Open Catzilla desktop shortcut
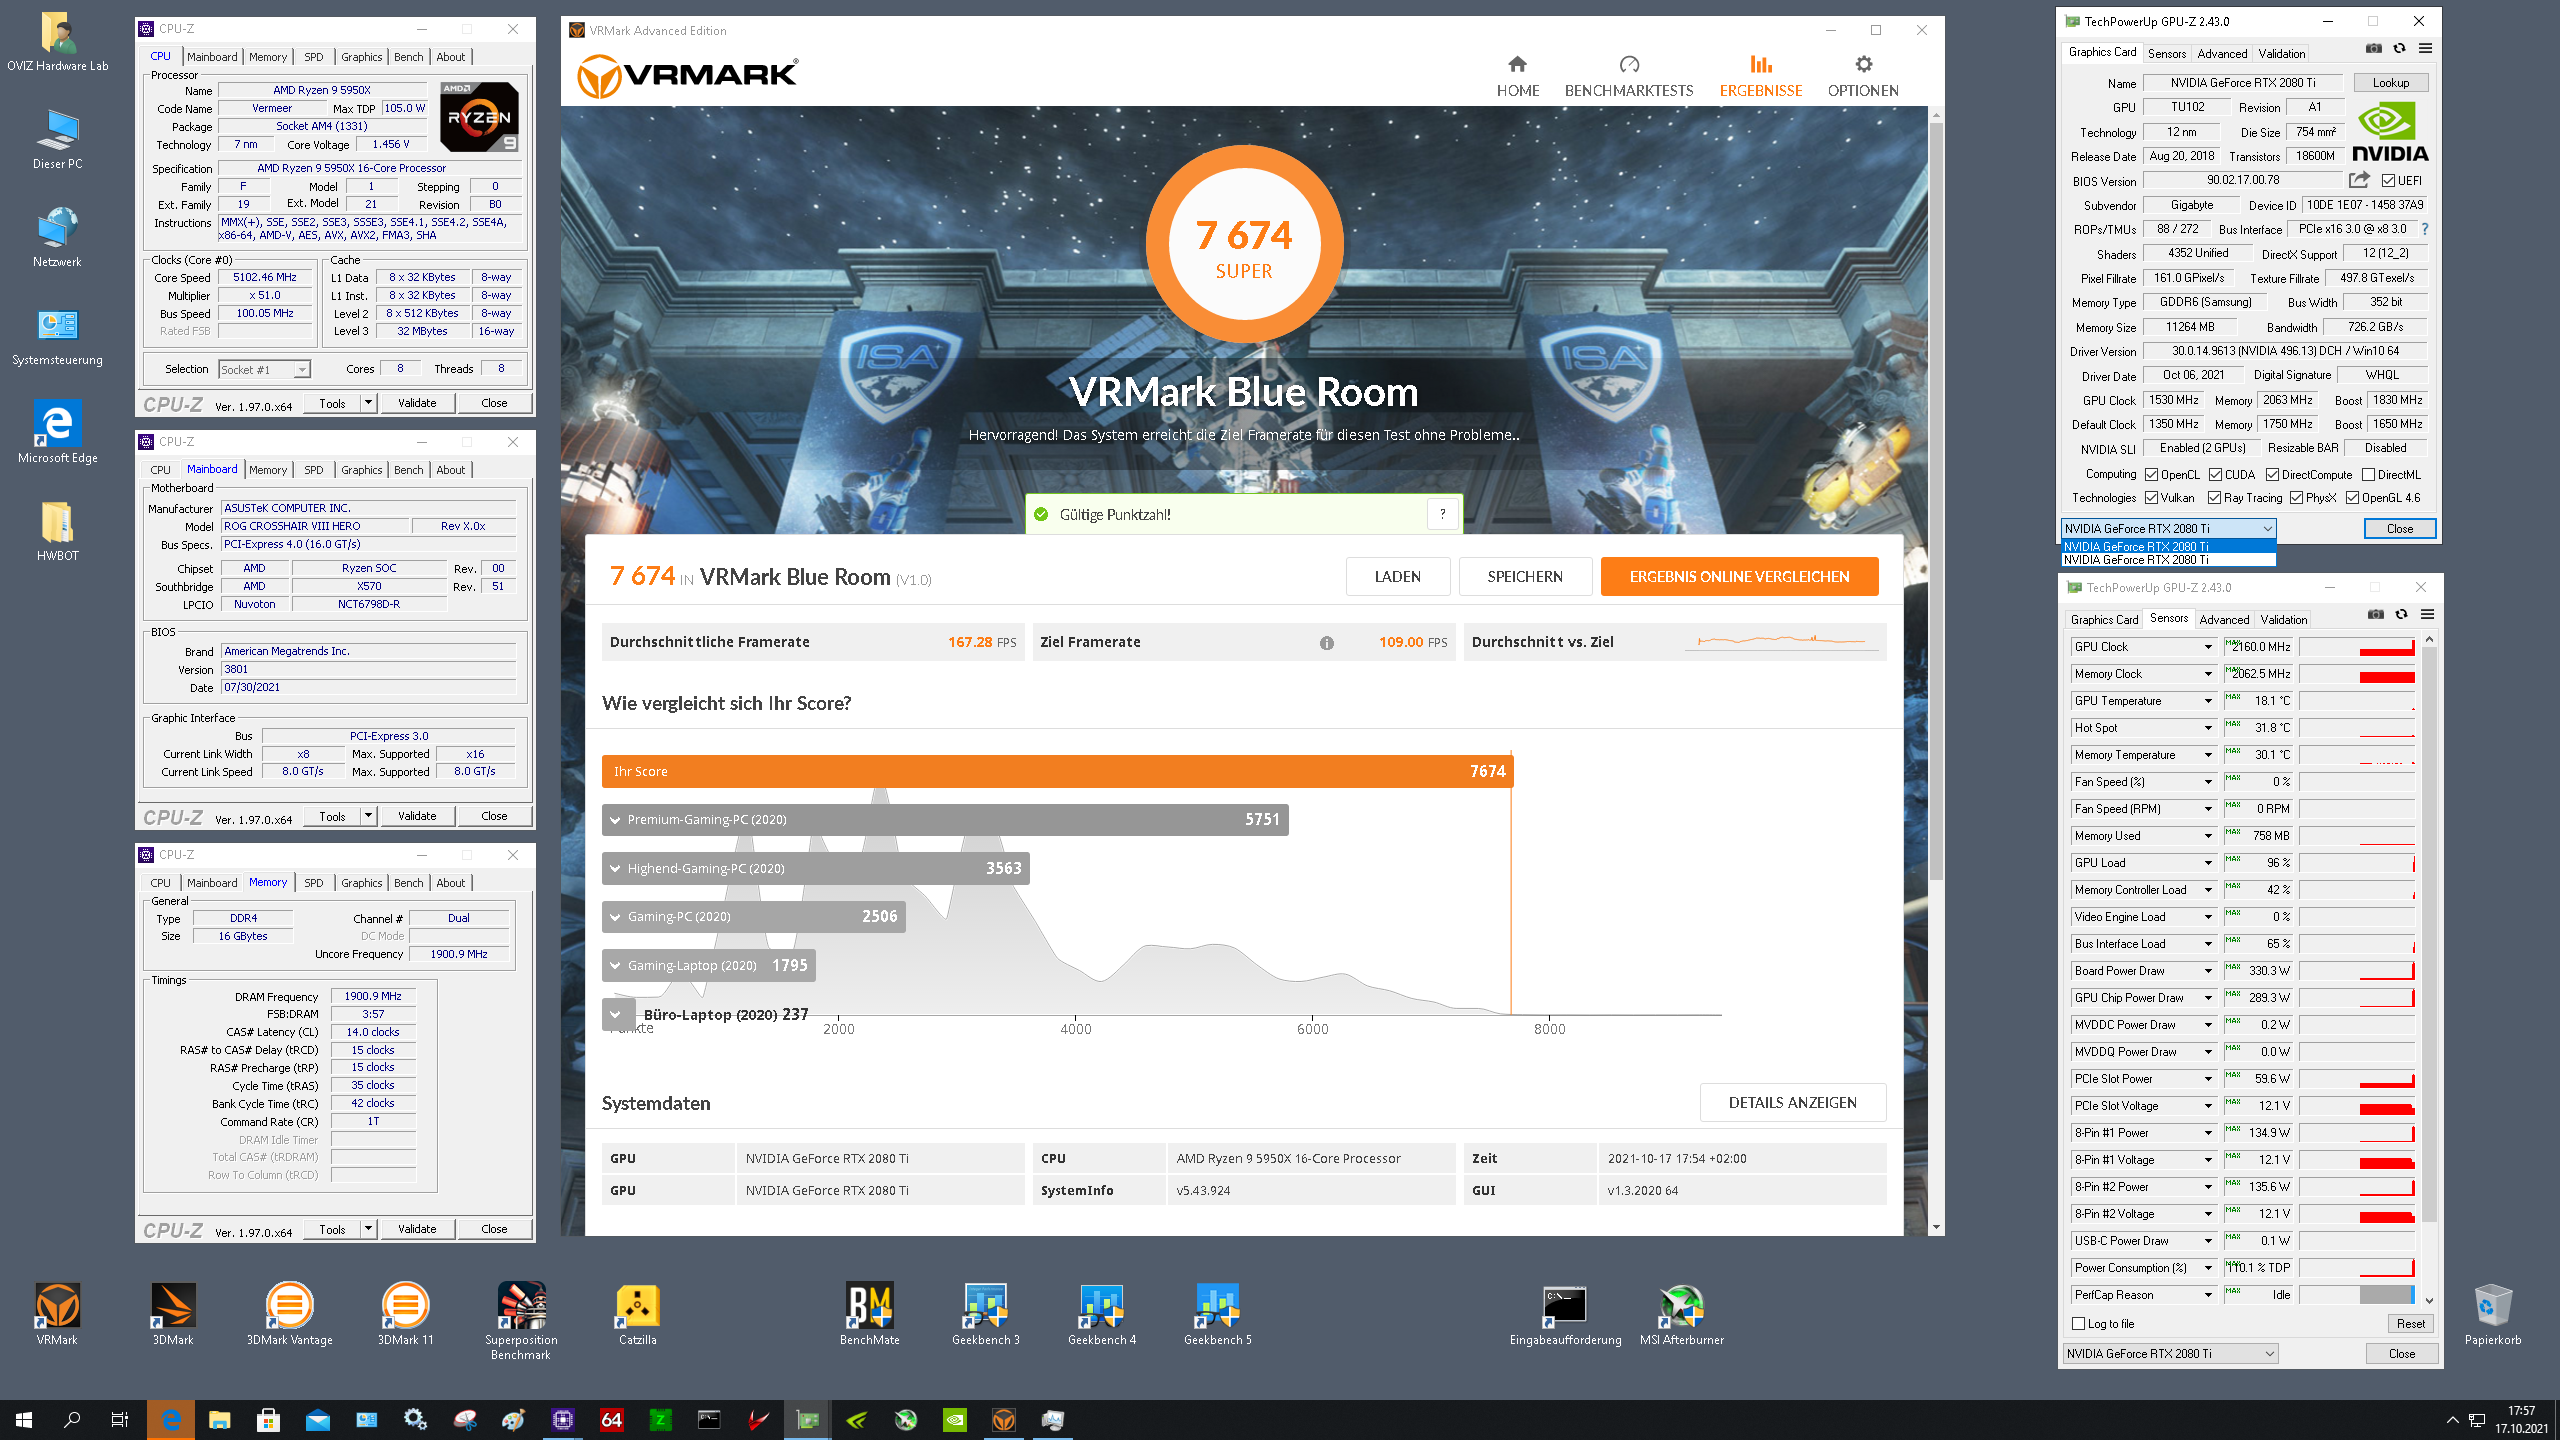This screenshot has width=2560, height=1440. click(638, 1314)
